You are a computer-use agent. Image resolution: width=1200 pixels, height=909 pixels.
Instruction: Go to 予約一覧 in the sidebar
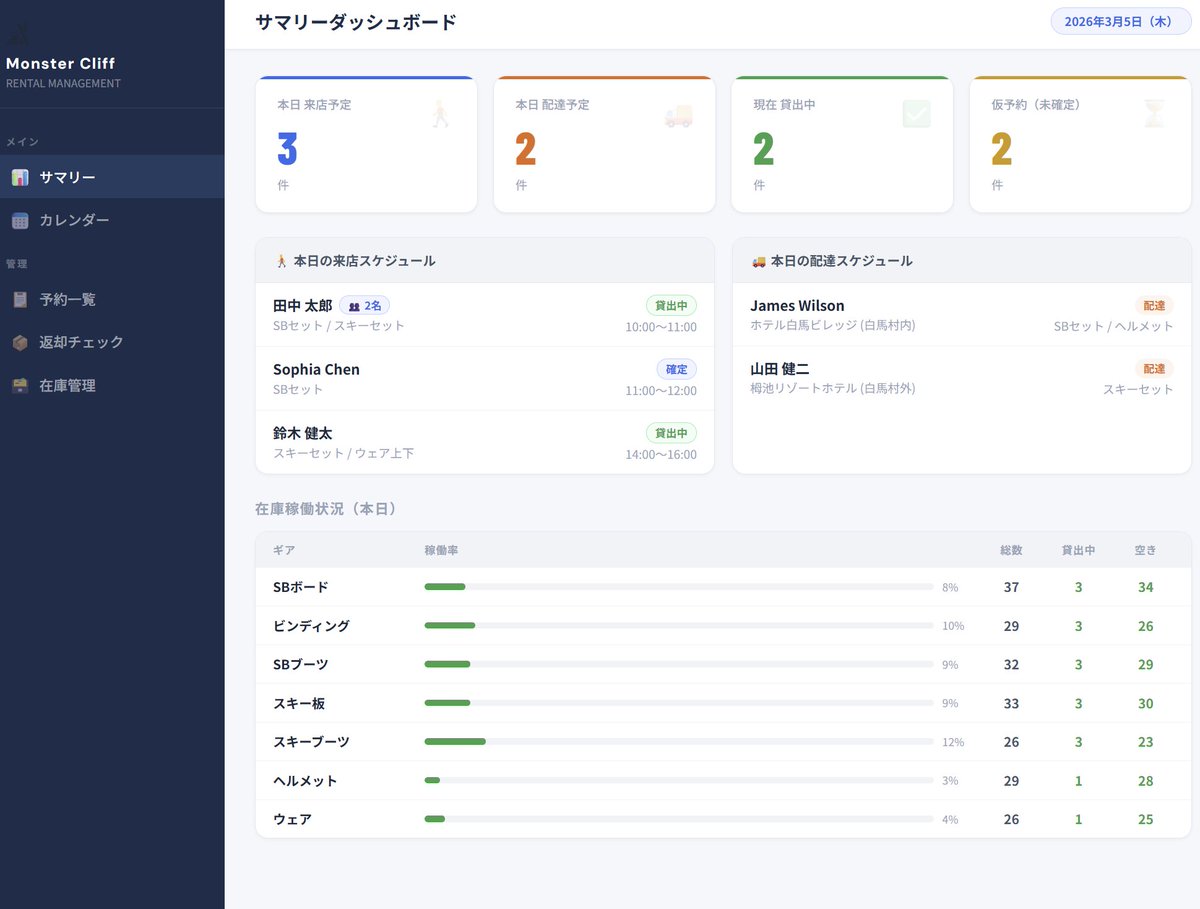tap(112, 299)
